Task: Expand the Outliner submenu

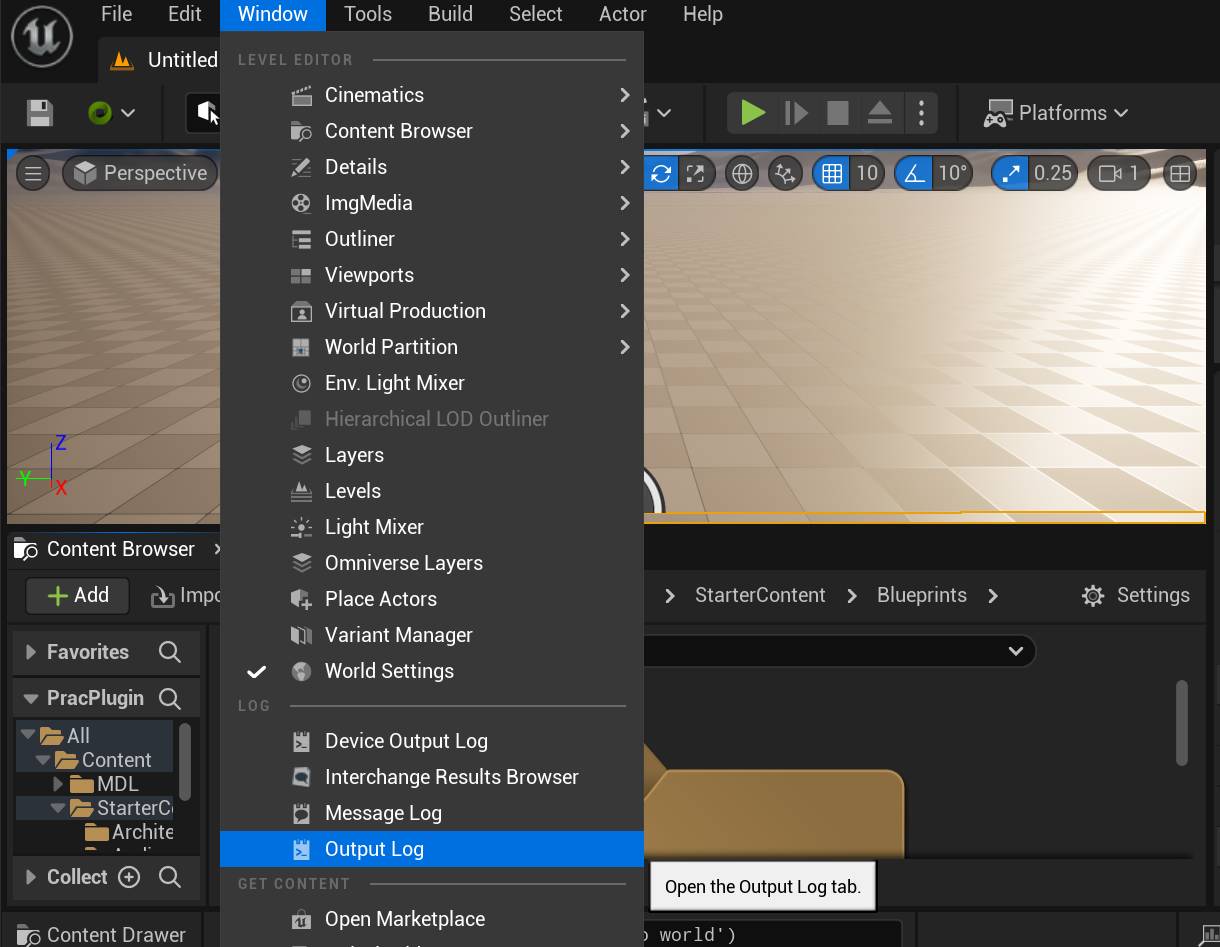Action: click(432, 239)
